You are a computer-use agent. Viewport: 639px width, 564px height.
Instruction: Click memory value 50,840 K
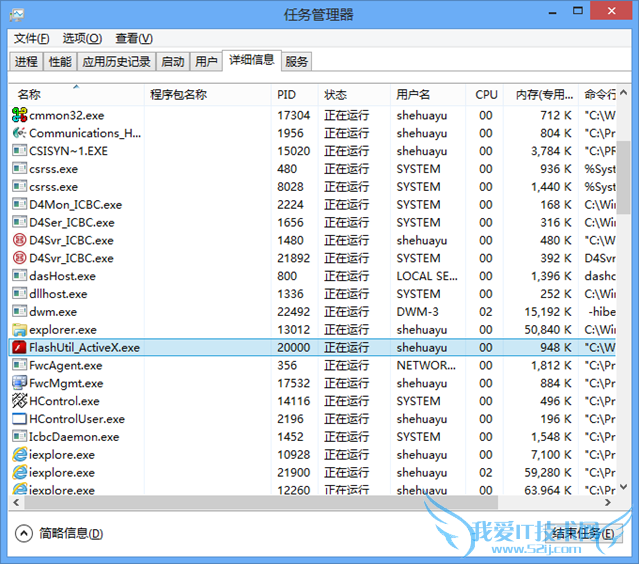[x=548, y=330]
